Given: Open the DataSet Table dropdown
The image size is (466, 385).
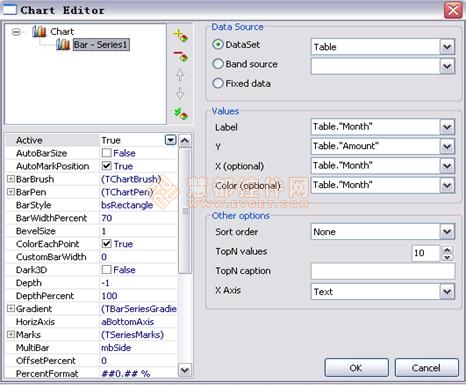Looking at the screenshot, I should pyautogui.click(x=447, y=47).
